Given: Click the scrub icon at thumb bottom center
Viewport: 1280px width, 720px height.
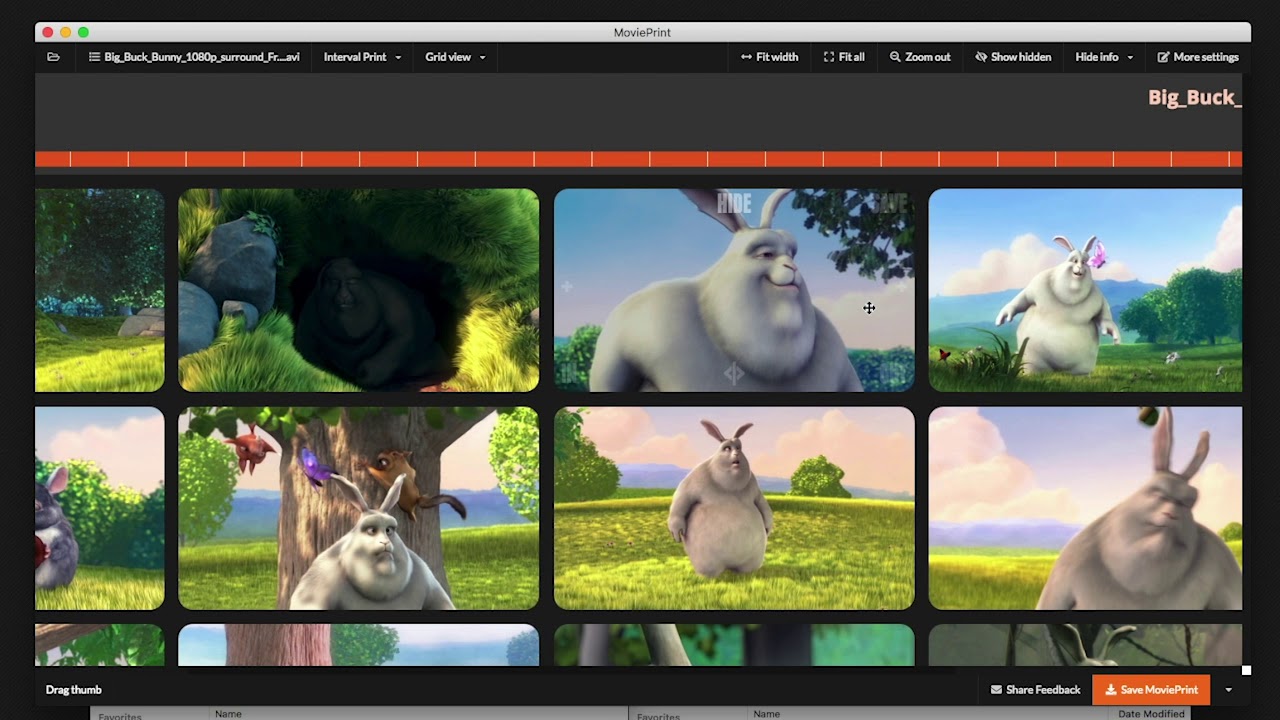Looking at the screenshot, I should [734, 374].
